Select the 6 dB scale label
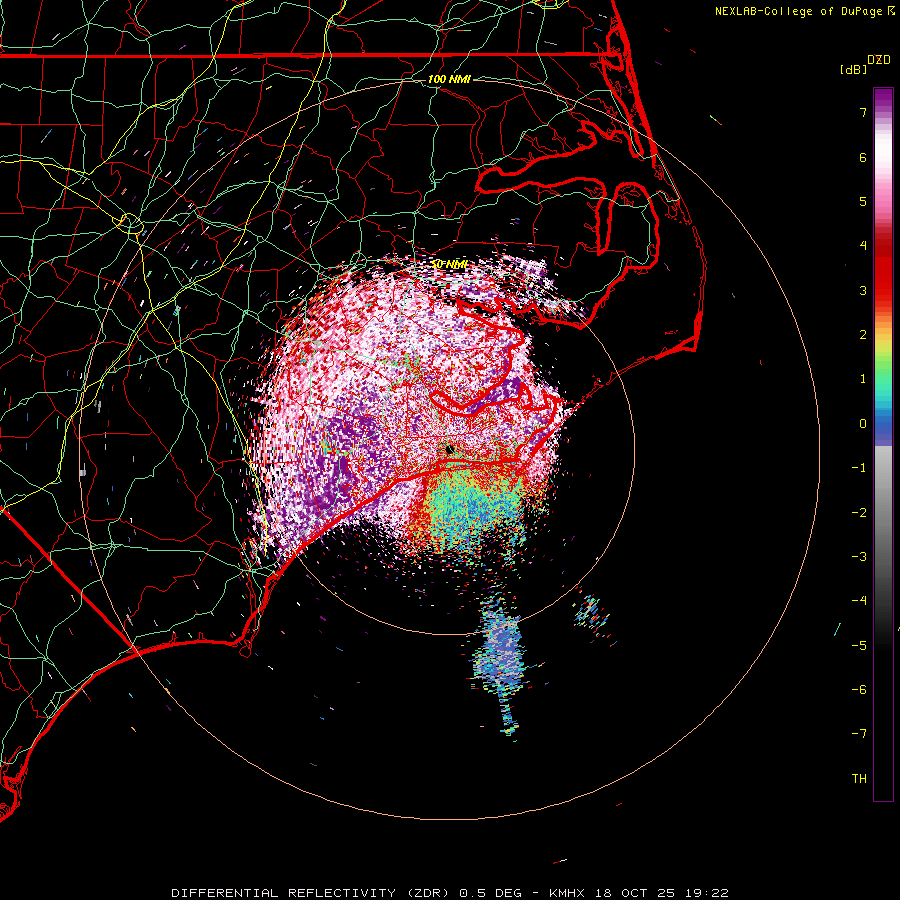Image resolution: width=900 pixels, height=900 pixels. [863, 157]
